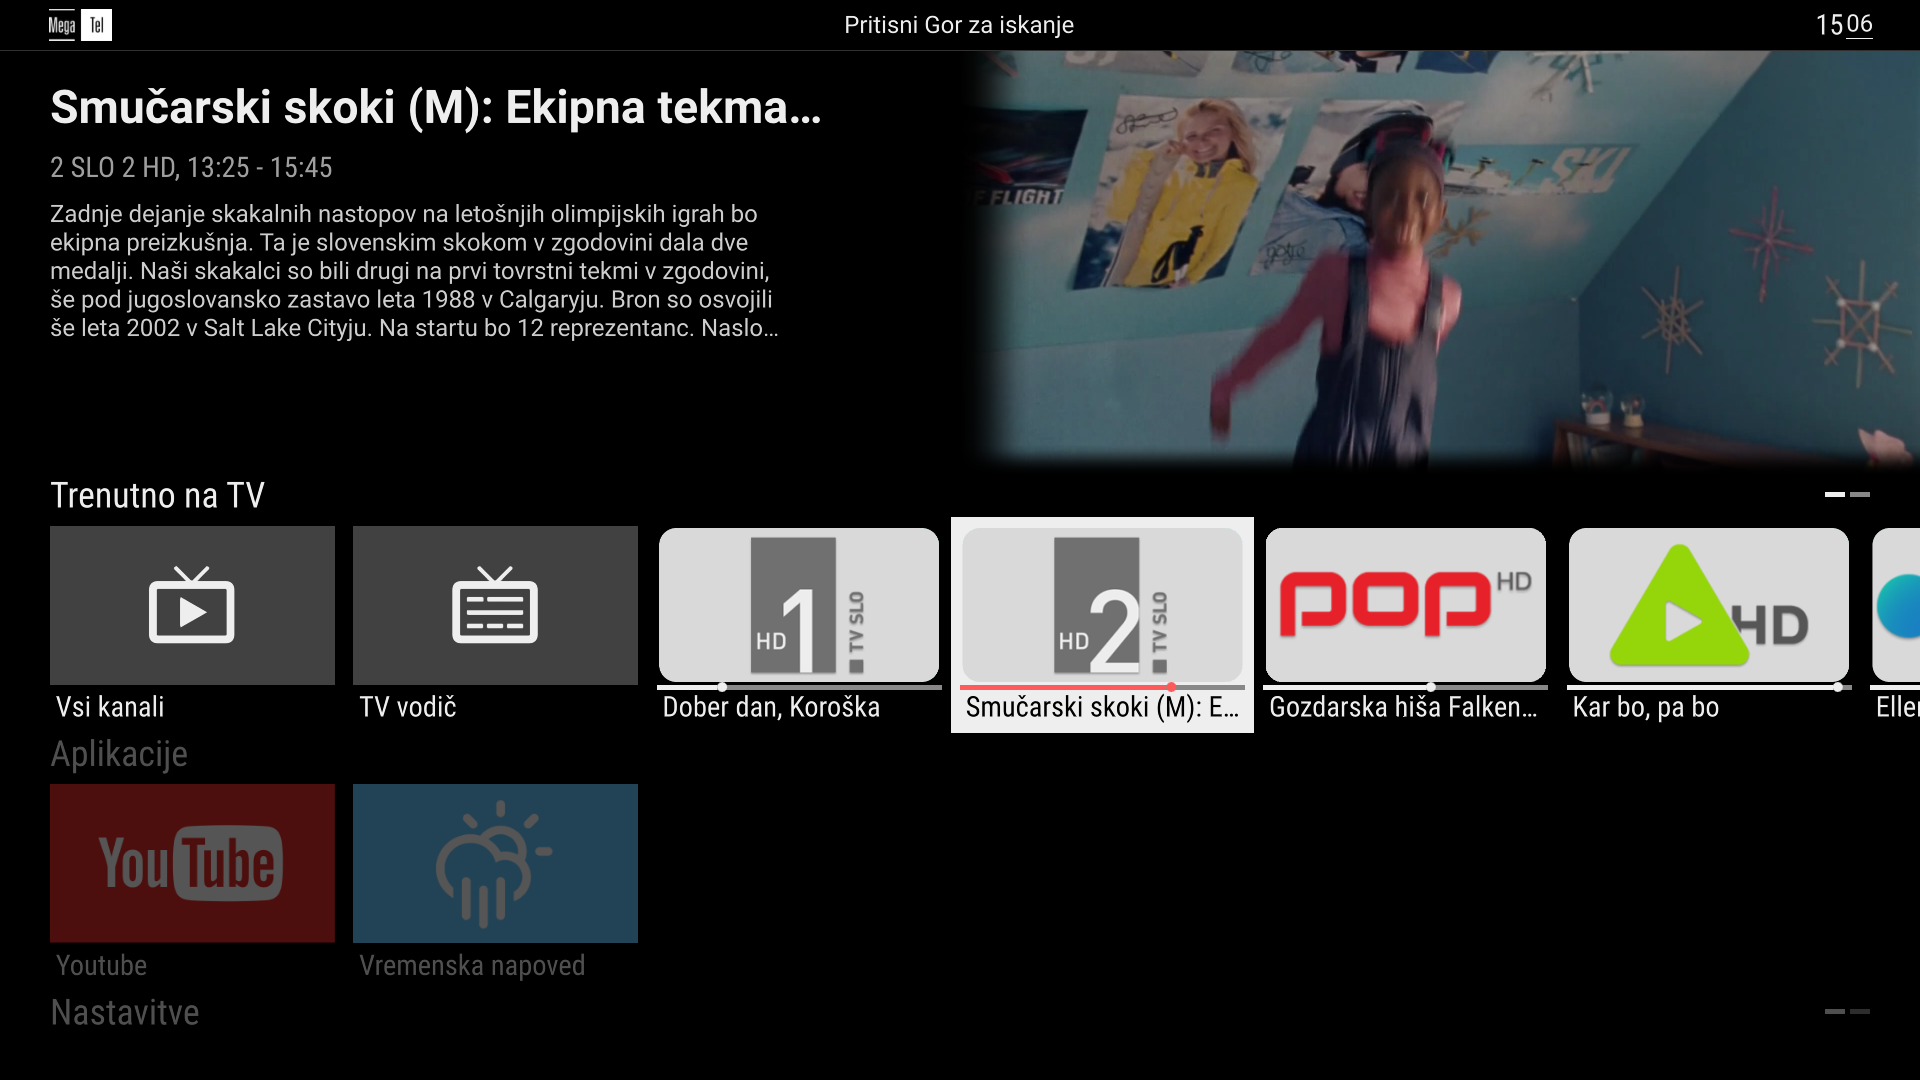Open the Vsi kanali tile icon
Image resolution: width=1920 pixels, height=1080 pixels.
[x=192, y=605]
